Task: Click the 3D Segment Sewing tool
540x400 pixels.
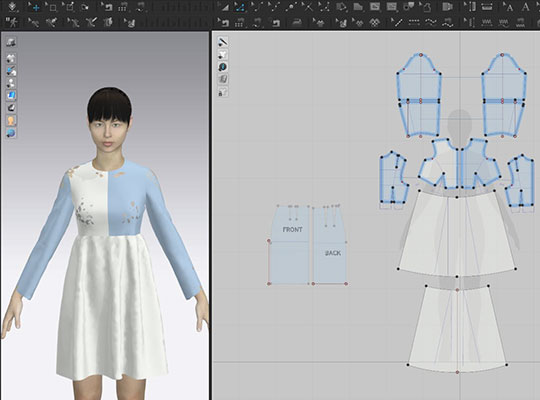Action: (123, 7)
